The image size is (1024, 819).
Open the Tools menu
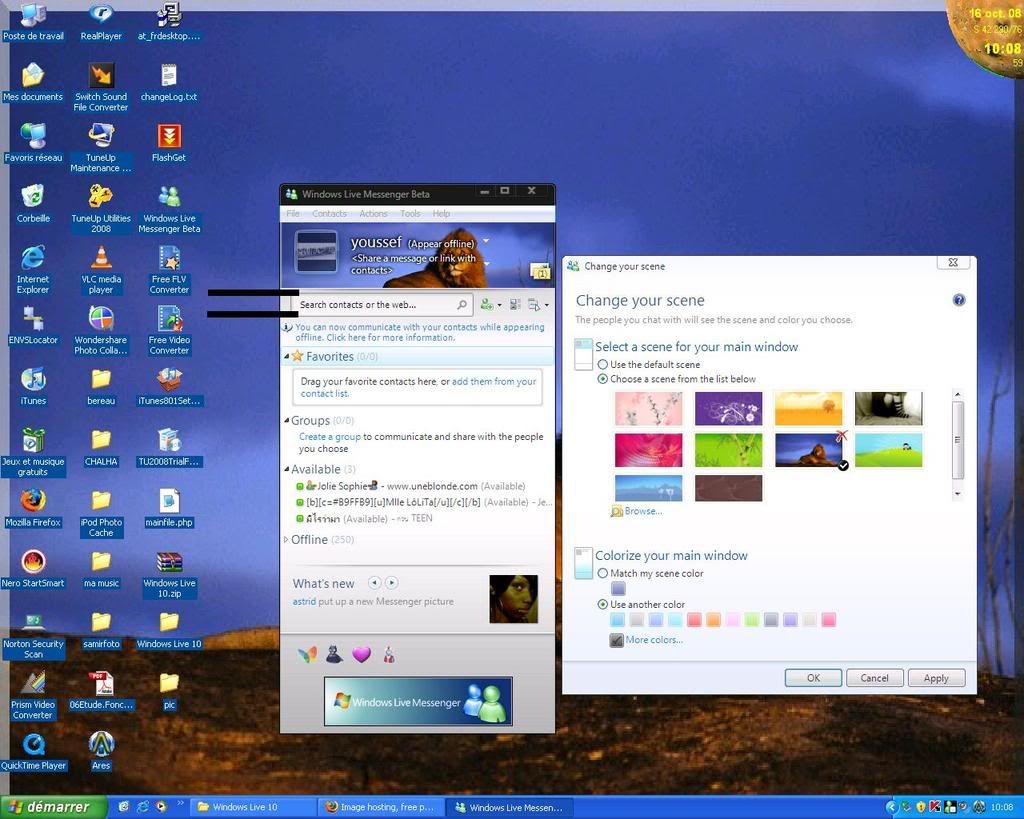(x=410, y=214)
